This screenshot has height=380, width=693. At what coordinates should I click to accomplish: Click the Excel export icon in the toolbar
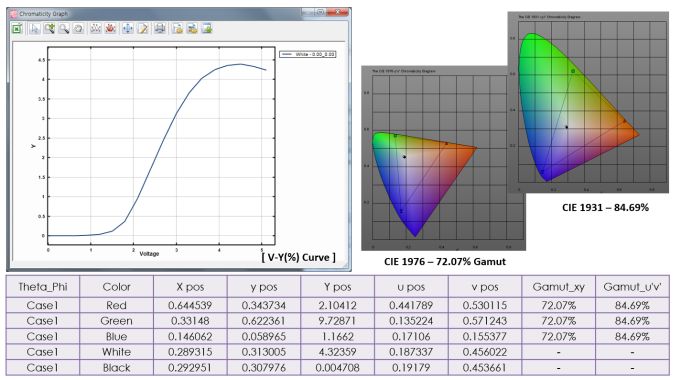coord(17,29)
